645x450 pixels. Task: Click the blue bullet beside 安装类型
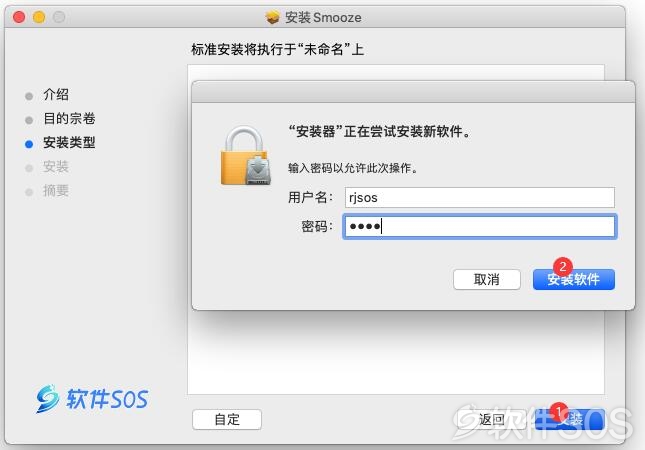[29, 144]
